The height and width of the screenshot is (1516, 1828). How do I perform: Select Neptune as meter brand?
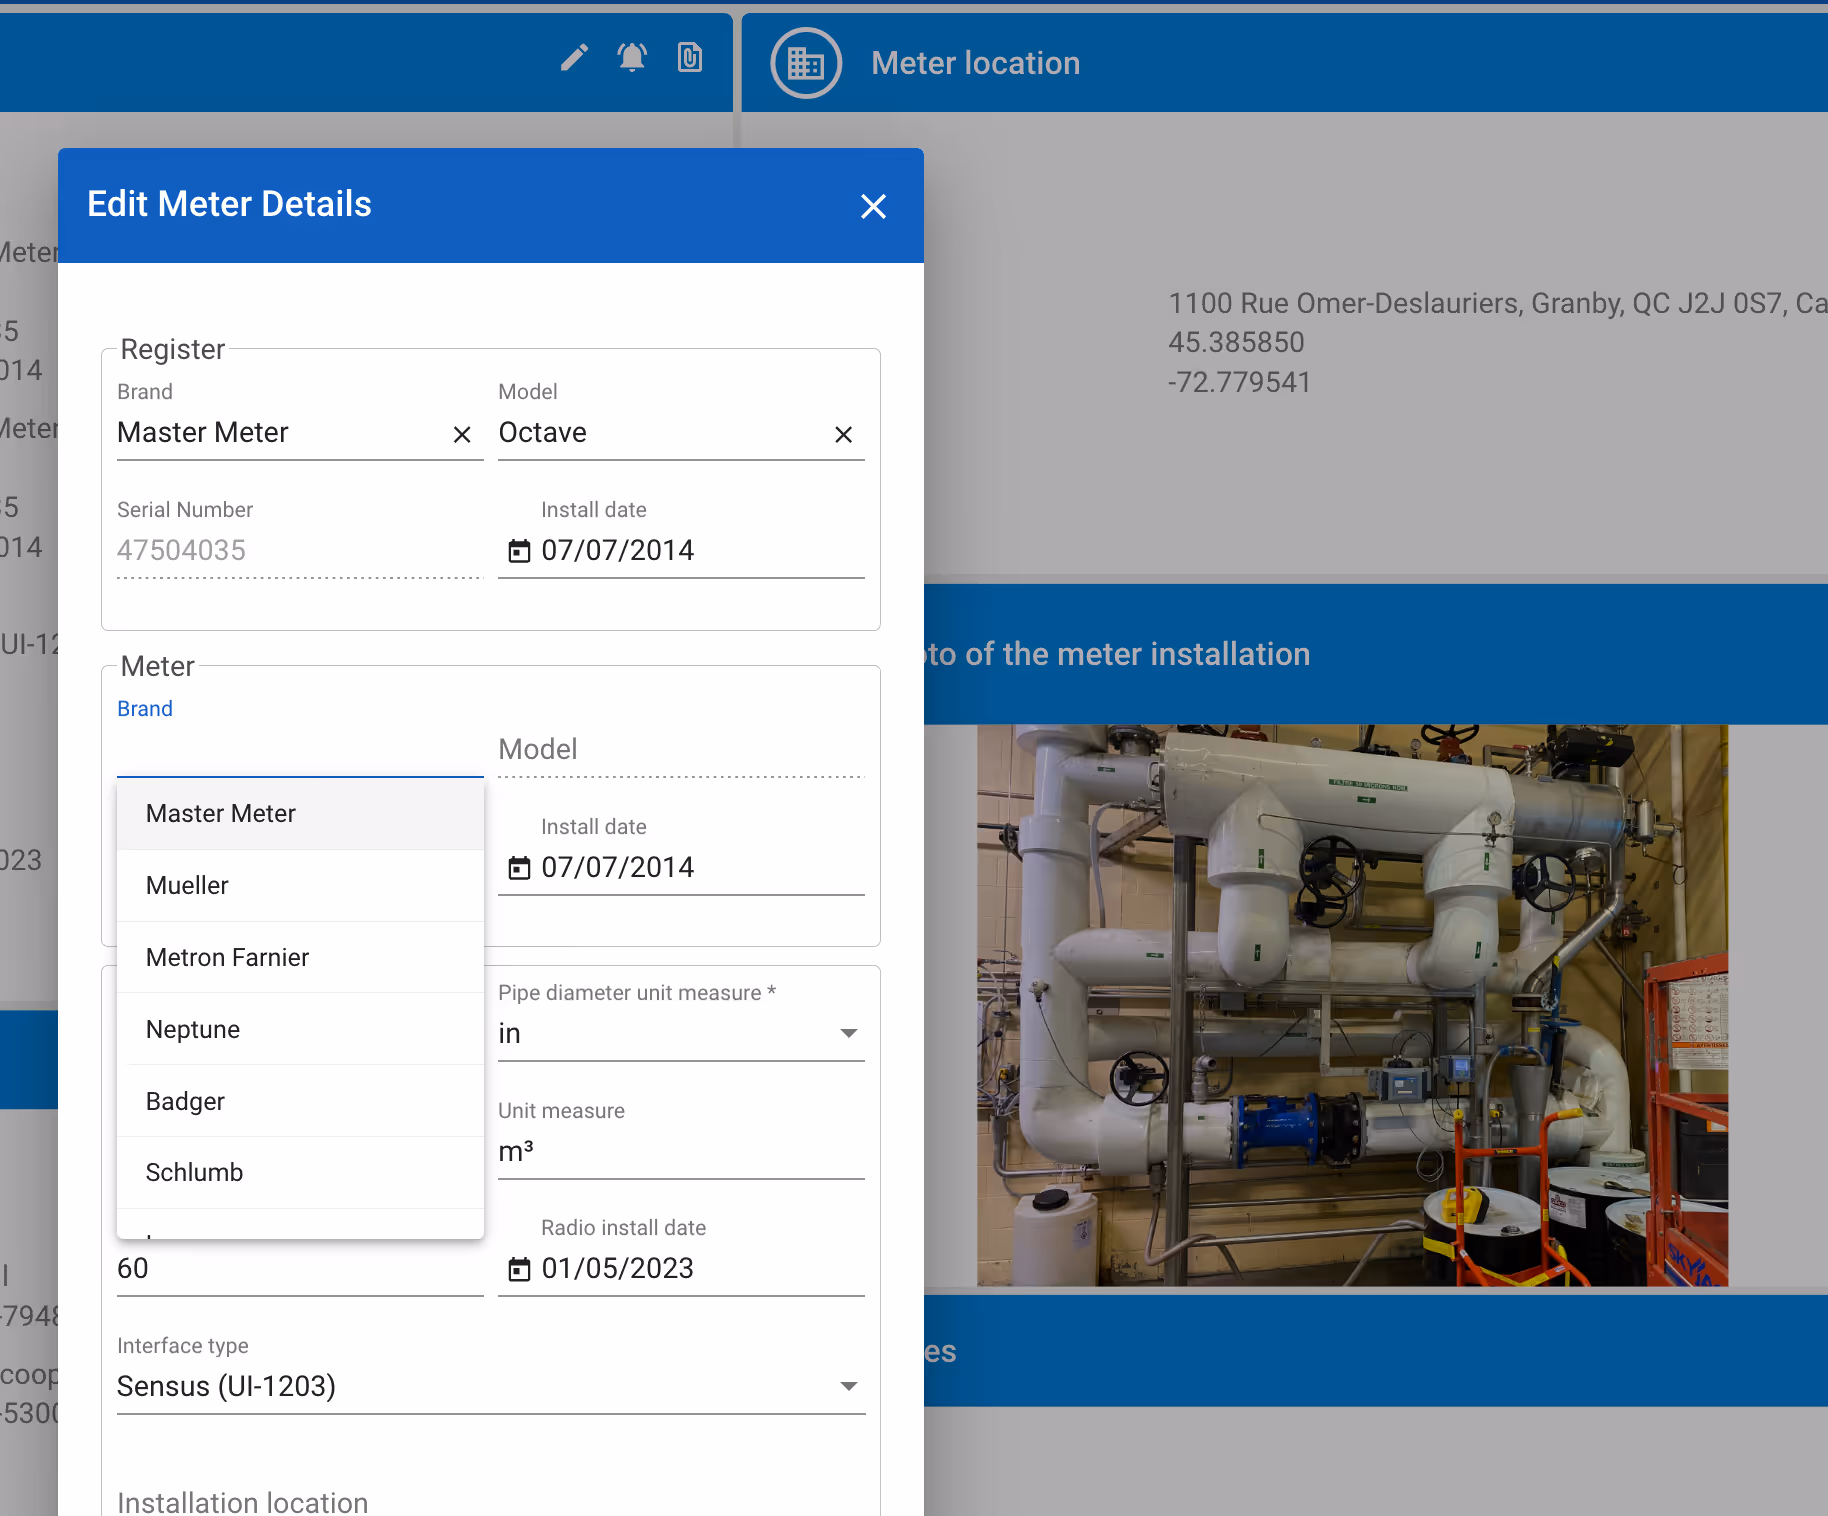click(193, 1030)
